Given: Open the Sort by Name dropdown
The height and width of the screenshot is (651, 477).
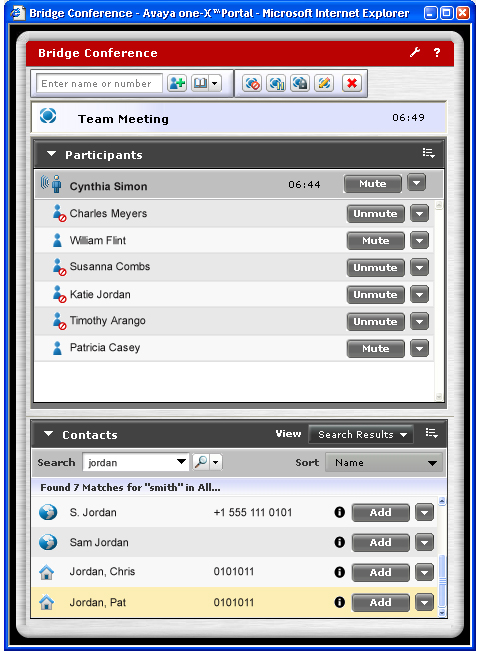Looking at the screenshot, I should (x=384, y=463).
